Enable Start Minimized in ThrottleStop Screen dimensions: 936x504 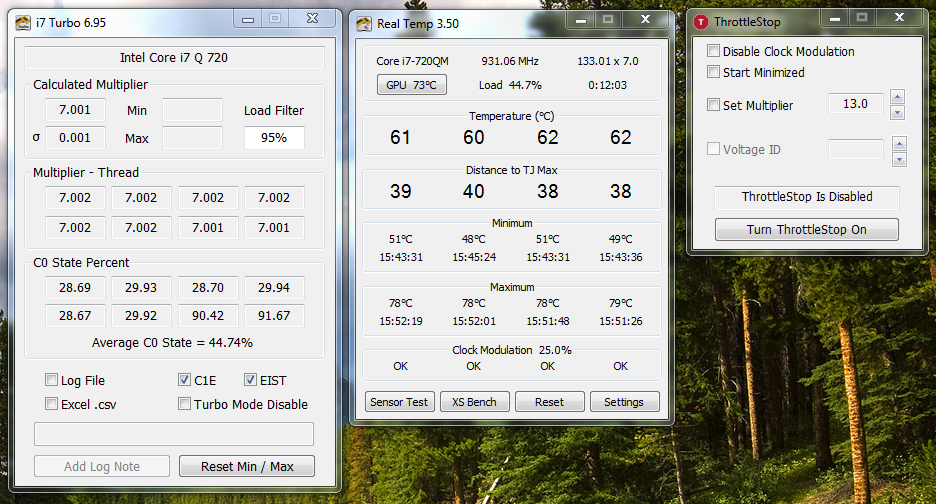point(713,72)
